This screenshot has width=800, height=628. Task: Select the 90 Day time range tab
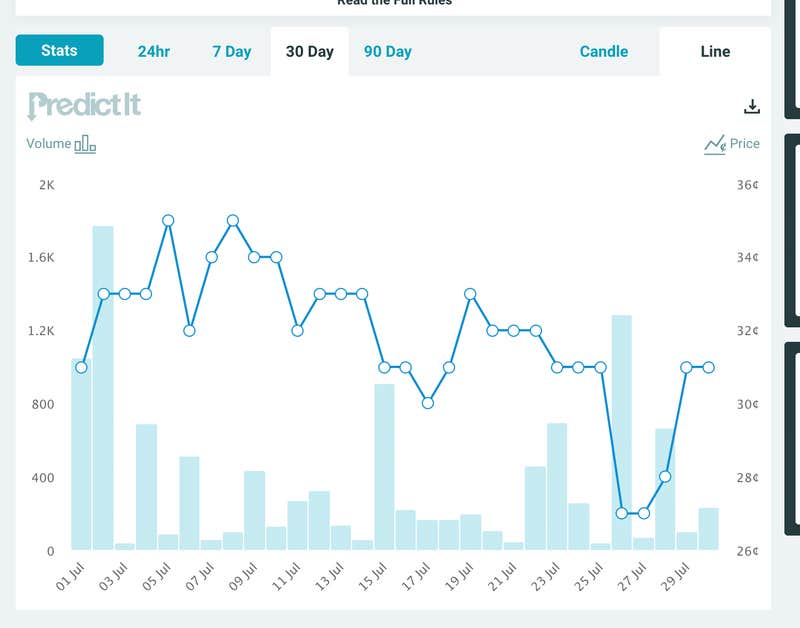[x=387, y=51]
